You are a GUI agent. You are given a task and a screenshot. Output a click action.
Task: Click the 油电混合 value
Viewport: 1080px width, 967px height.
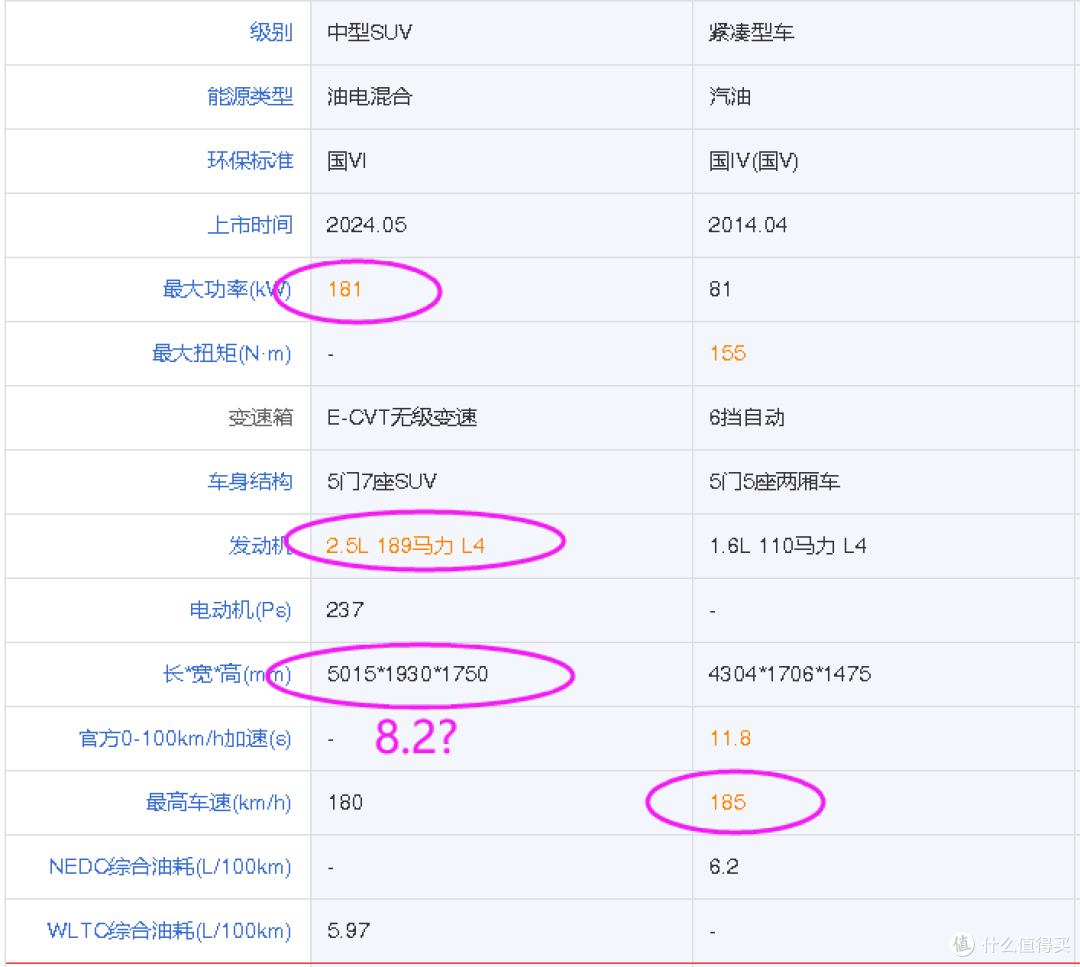pos(369,96)
